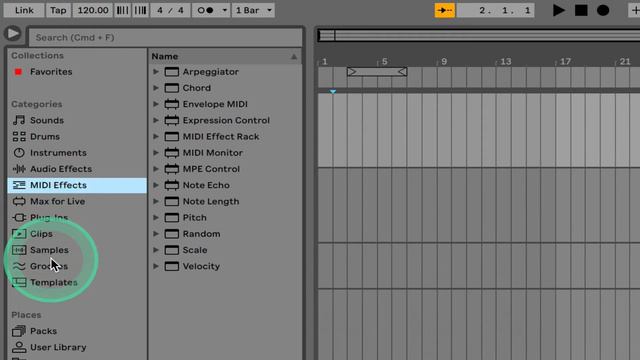
Task: Open the metronome settings dropdown arrow
Action: click(x=224, y=10)
